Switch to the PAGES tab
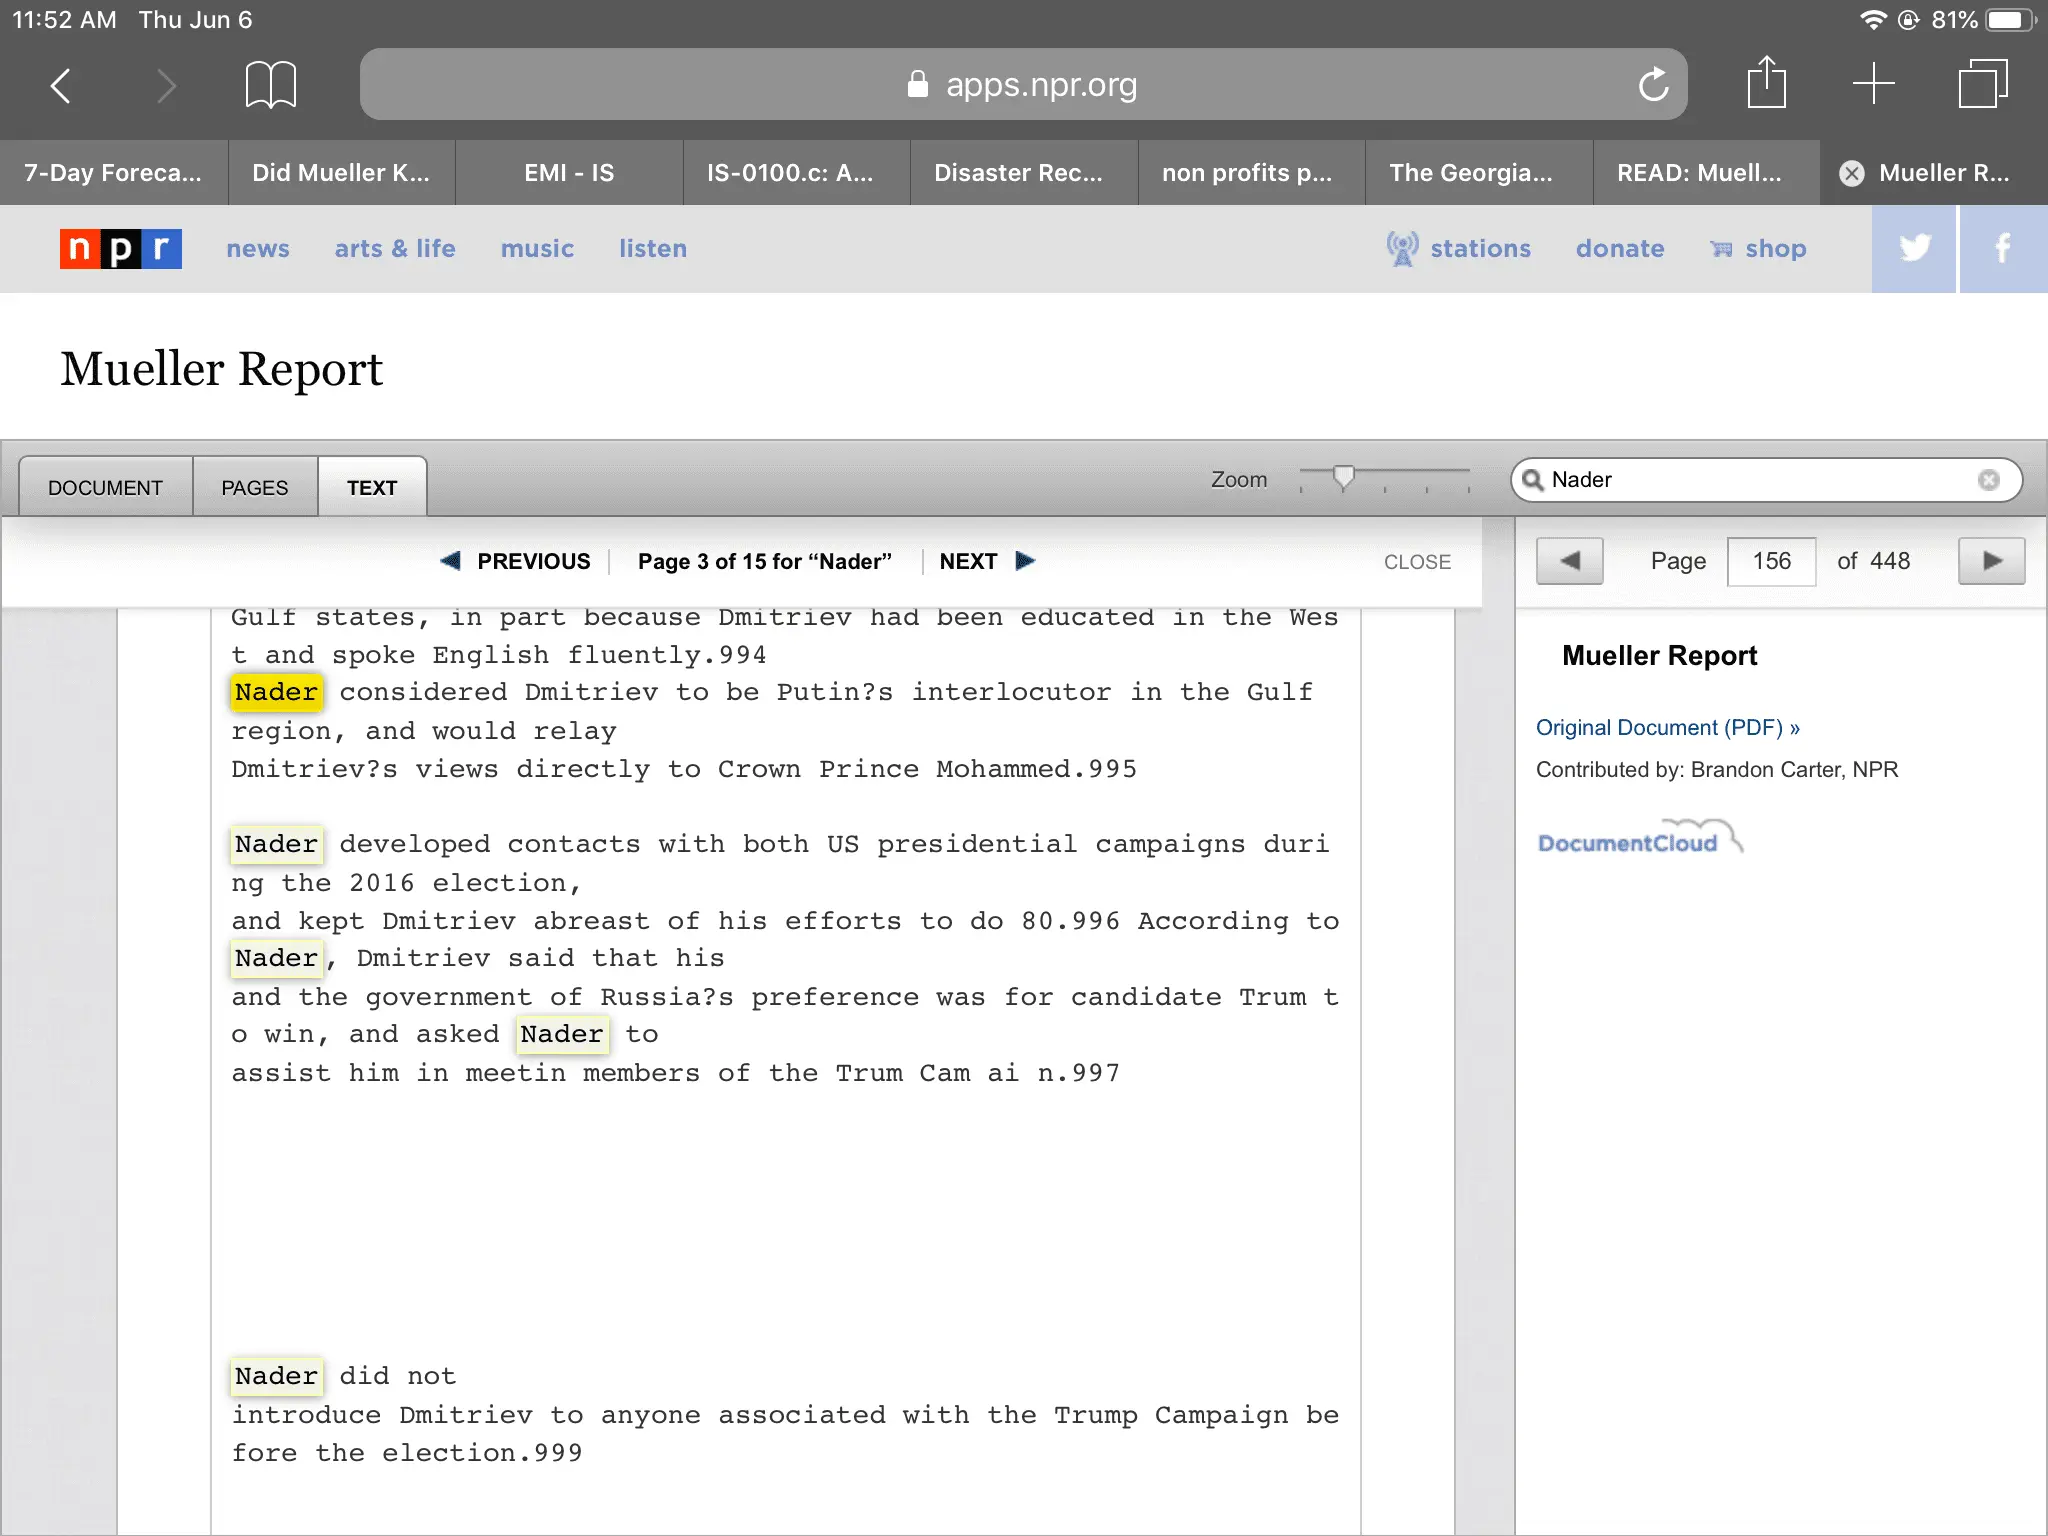This screenshot has width=2048, height=1536. tap(254, 487)
